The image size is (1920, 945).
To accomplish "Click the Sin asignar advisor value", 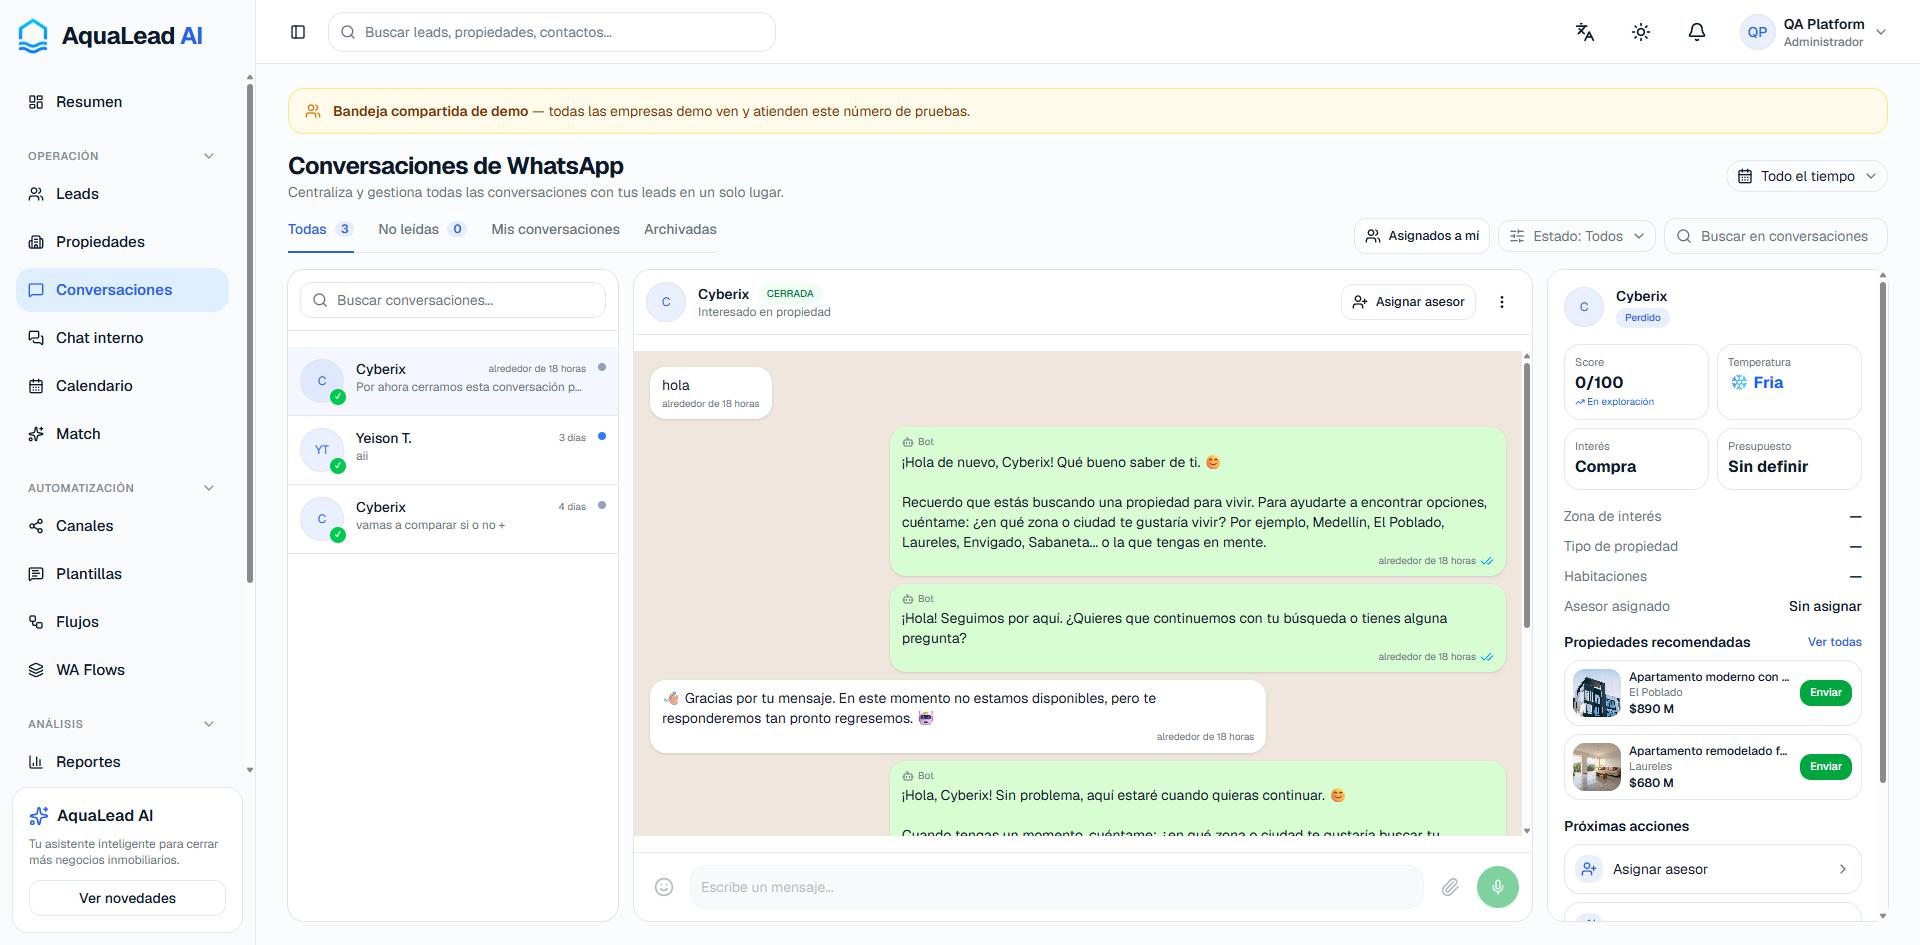I will (x=1825, y=606).
